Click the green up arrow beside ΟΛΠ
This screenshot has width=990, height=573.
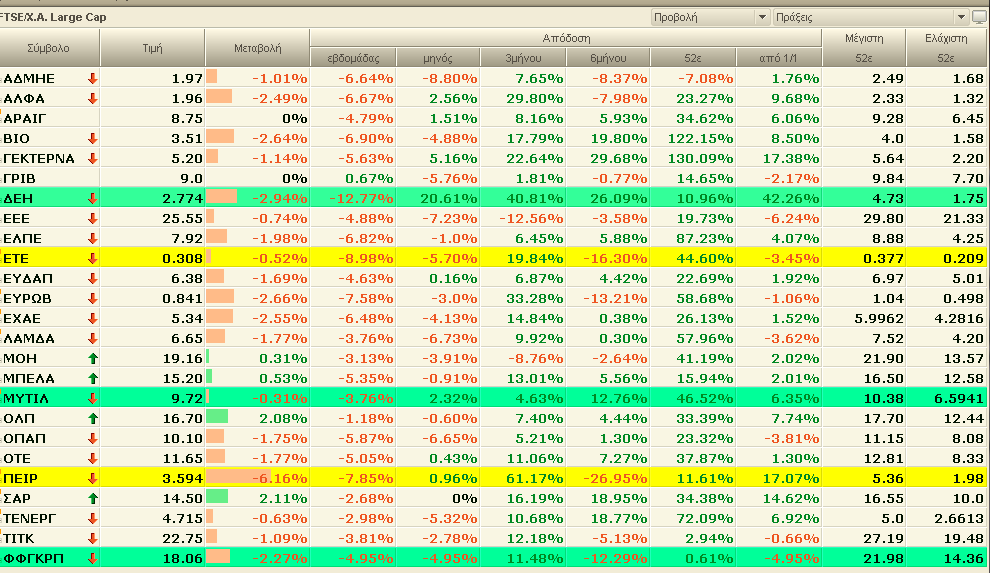[x=93, y=418]
